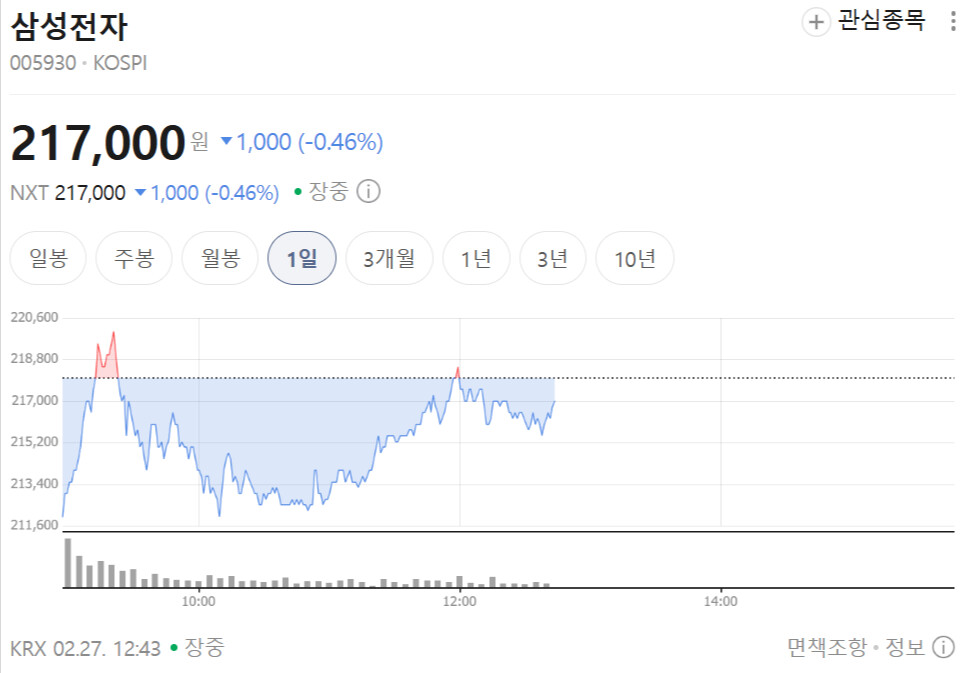The width and height of the screenshot is (960, 673).
Task: Switch chart range to 3년
Action: [x=552, y=259]
